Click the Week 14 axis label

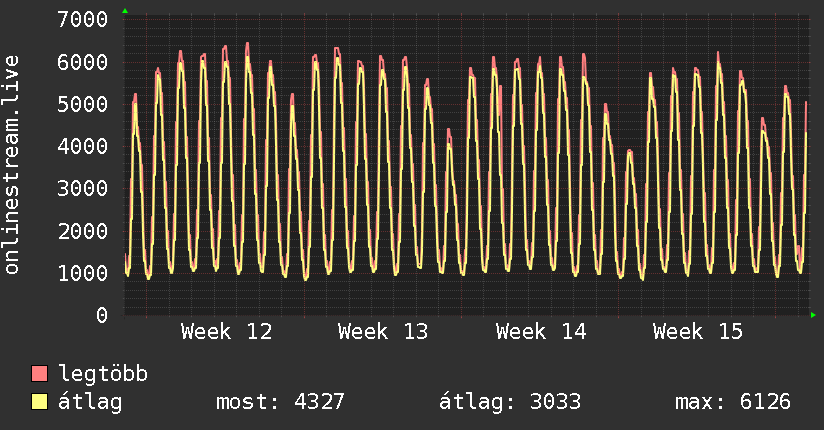[x=542, y=332]
